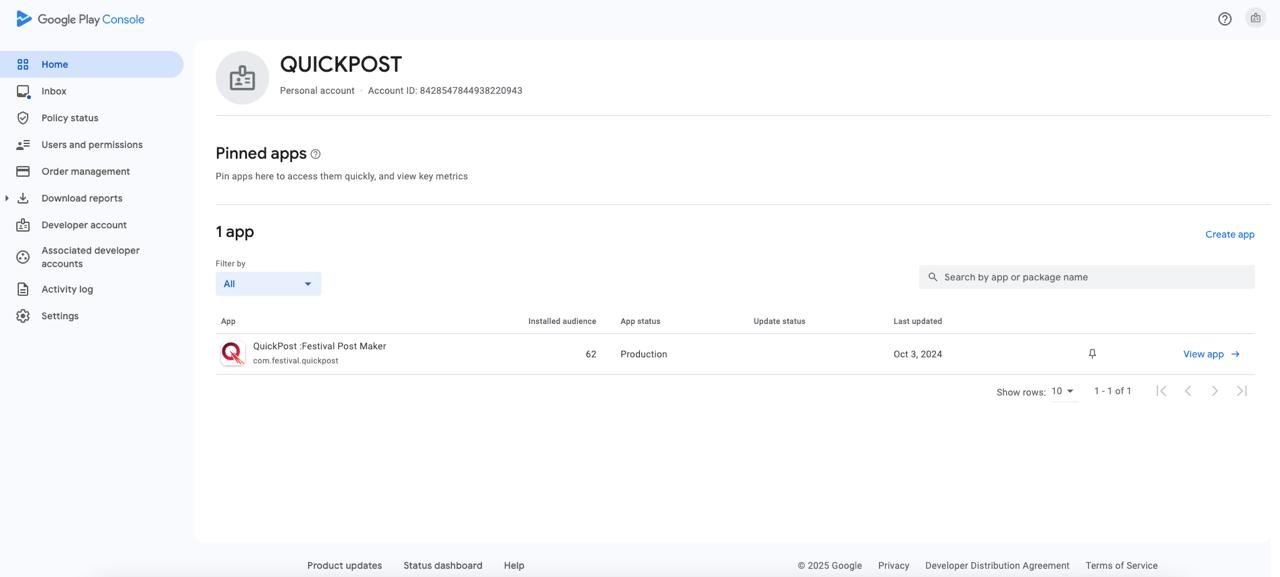The height and width of the screenshot is (577, 1280).
Task: Click the Create app button
Action: click(x=1230, y=234)
